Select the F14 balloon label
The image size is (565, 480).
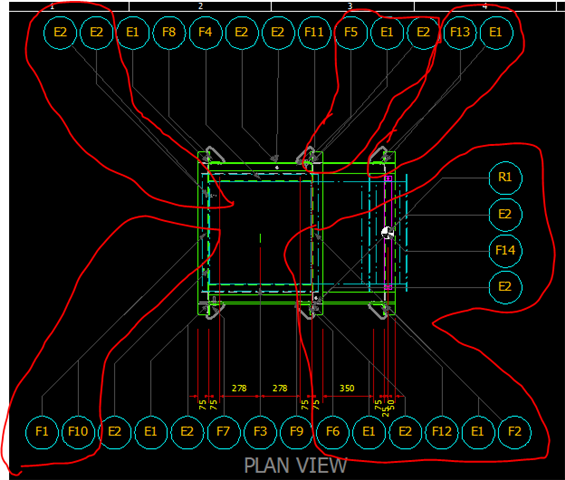click(x=505, y=250)
